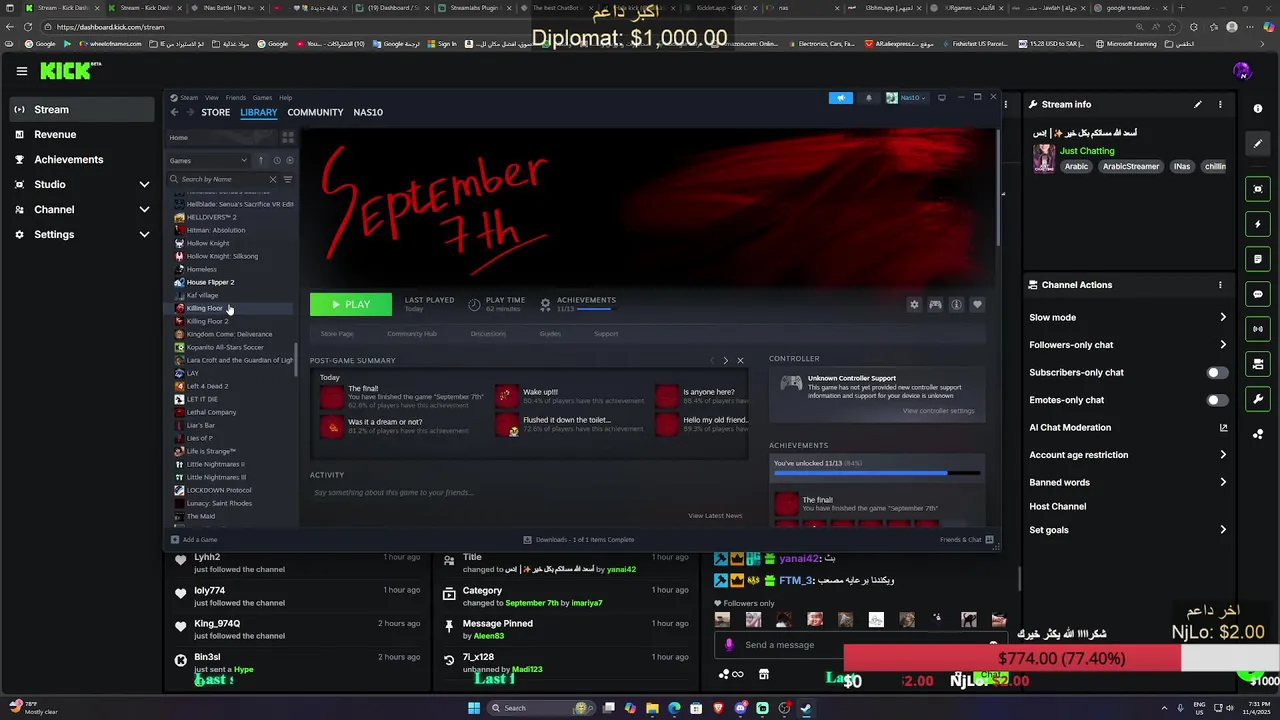This screenshot has height=720, width=1280.
Task: Click View Latest News link
Action: pyautogui.click(x=715, y=516)
